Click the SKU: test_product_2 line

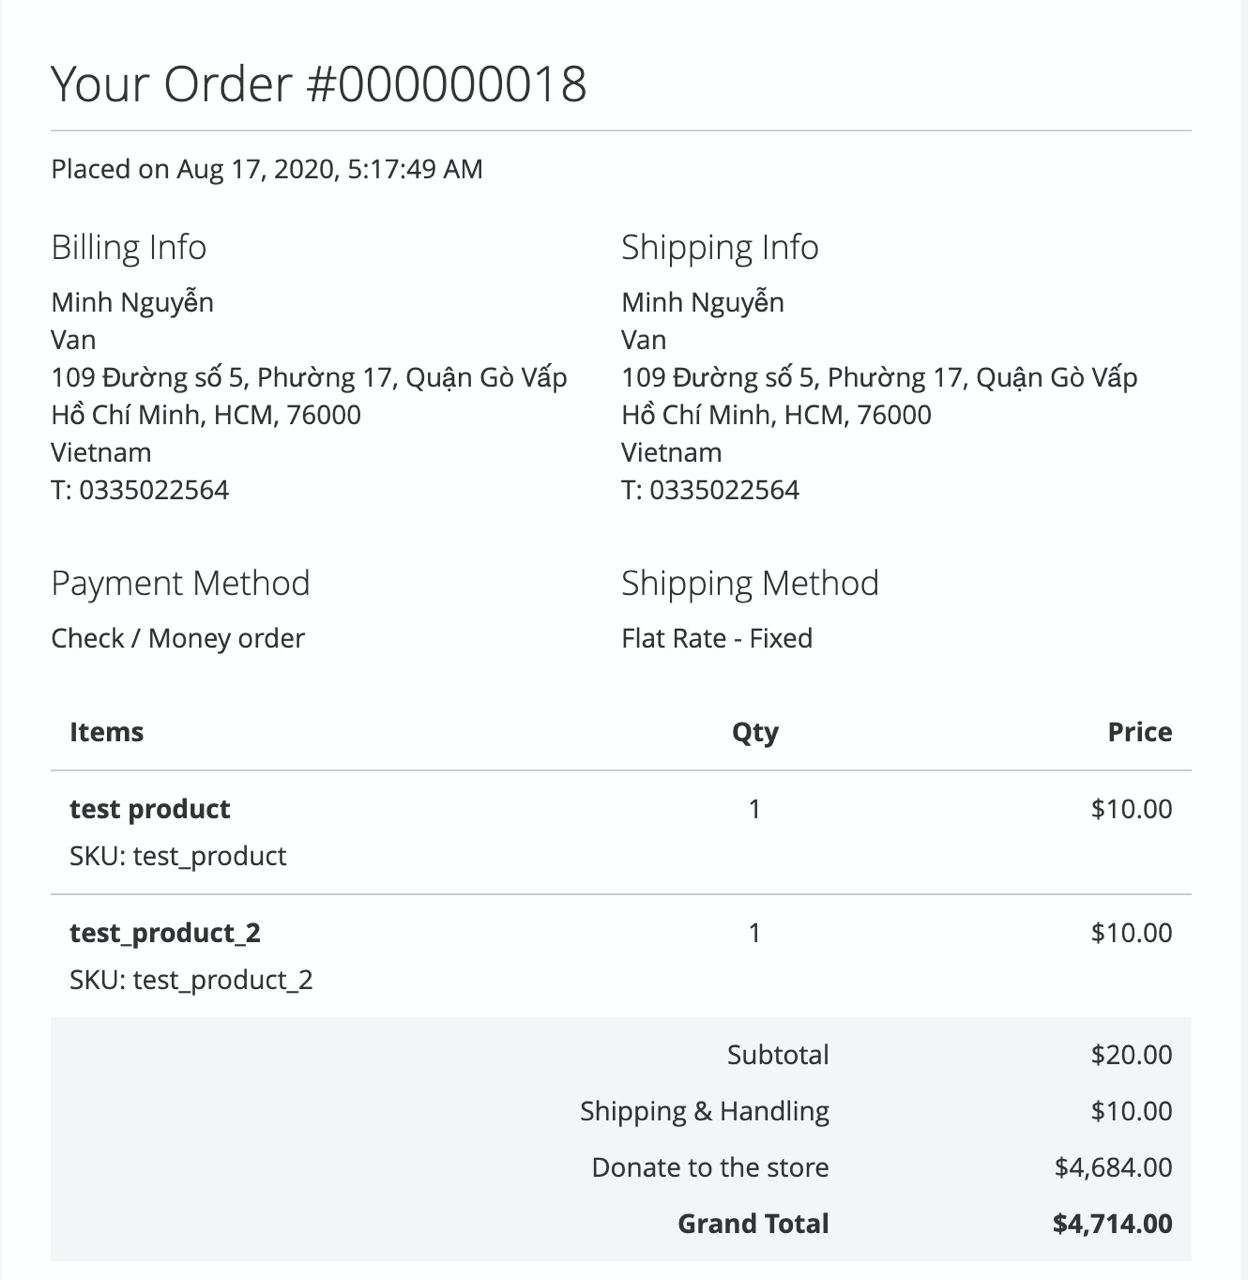[x=191, y=980]
